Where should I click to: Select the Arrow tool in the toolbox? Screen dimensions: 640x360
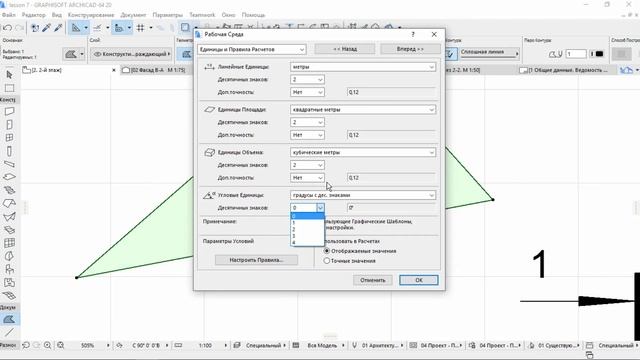[x=9, y=75]
